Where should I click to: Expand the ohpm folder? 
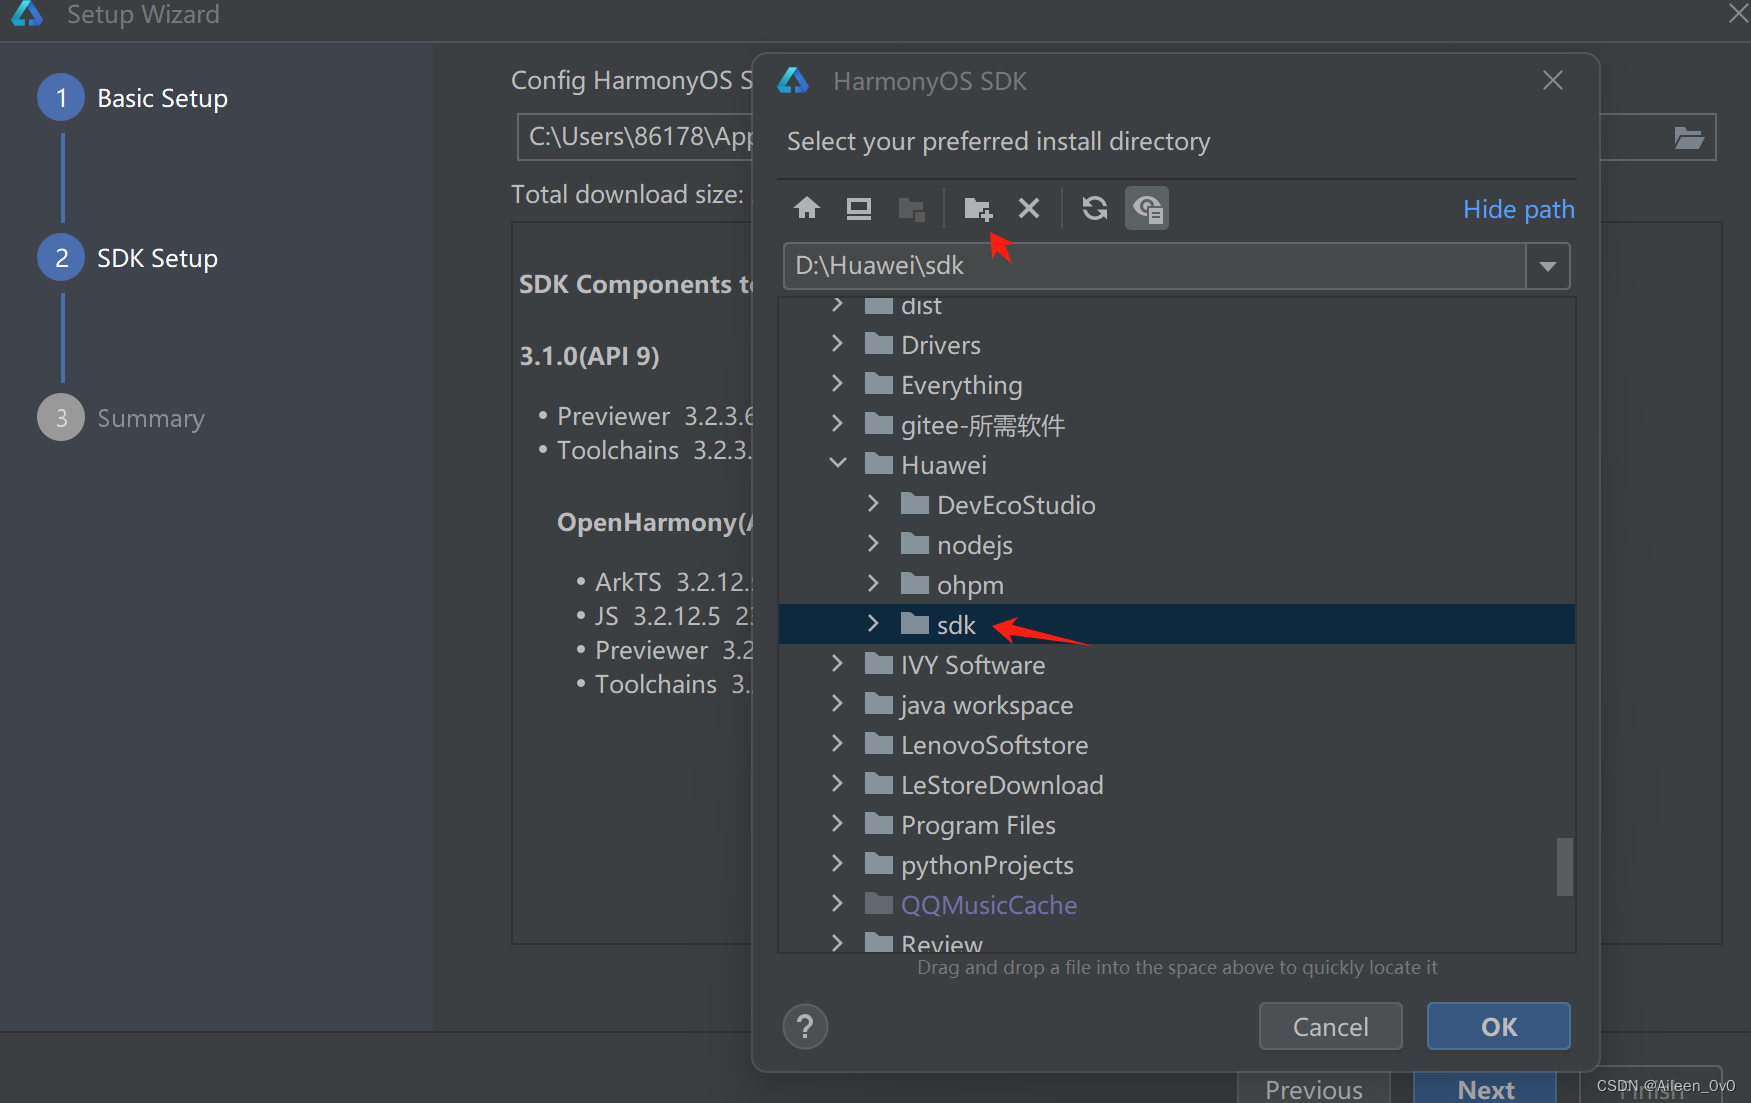[x=873, y=584]
